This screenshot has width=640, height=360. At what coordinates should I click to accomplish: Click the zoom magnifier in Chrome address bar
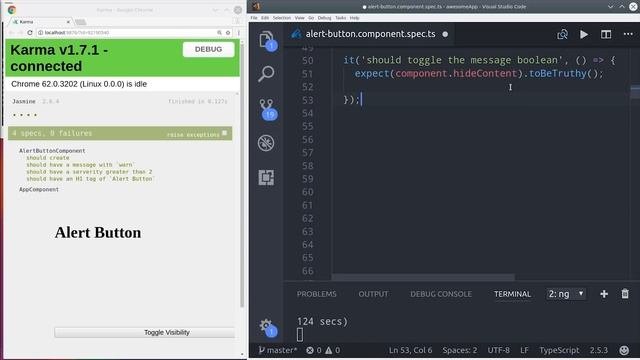(219, 33)
